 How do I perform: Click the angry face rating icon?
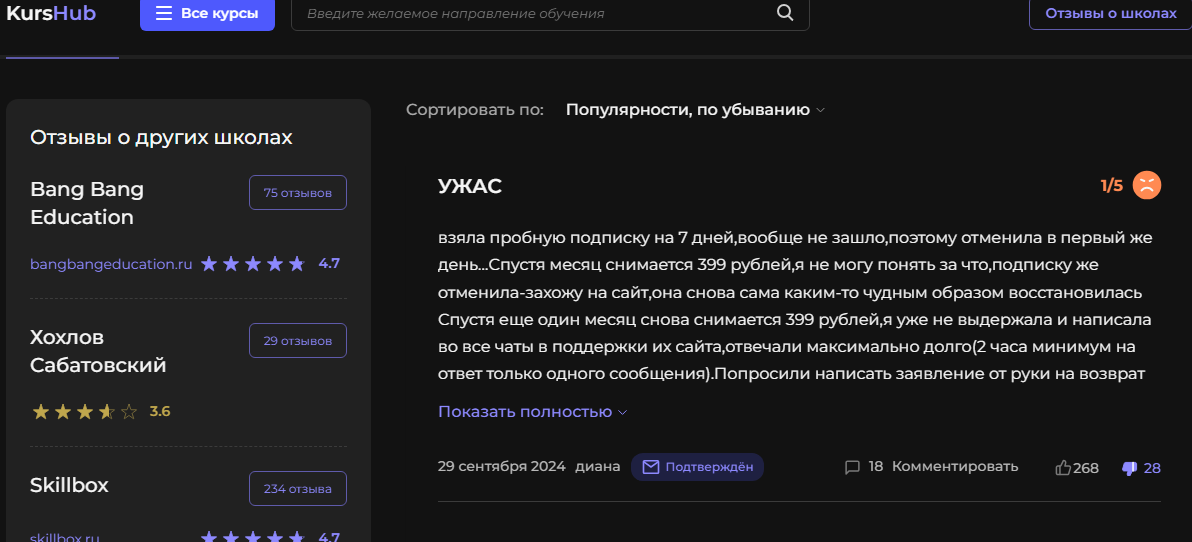pyautogui.click(x=1146, y=185)
